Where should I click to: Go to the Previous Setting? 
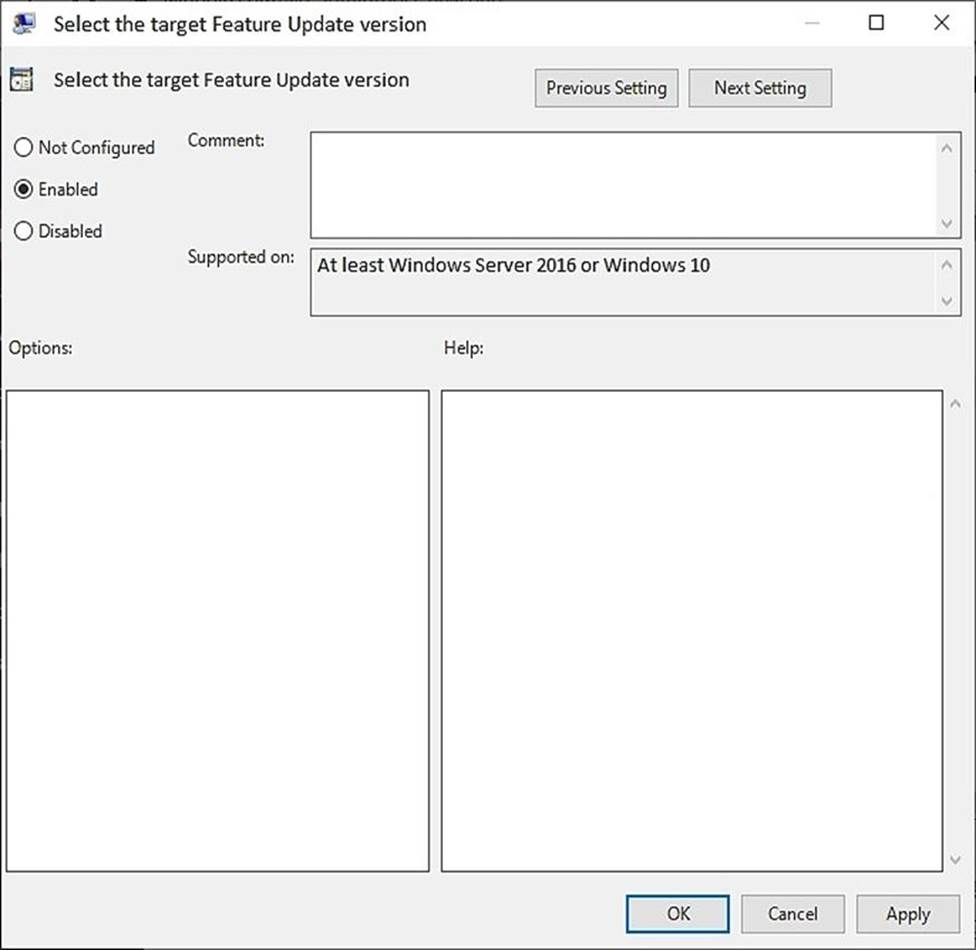pos(606,88)
